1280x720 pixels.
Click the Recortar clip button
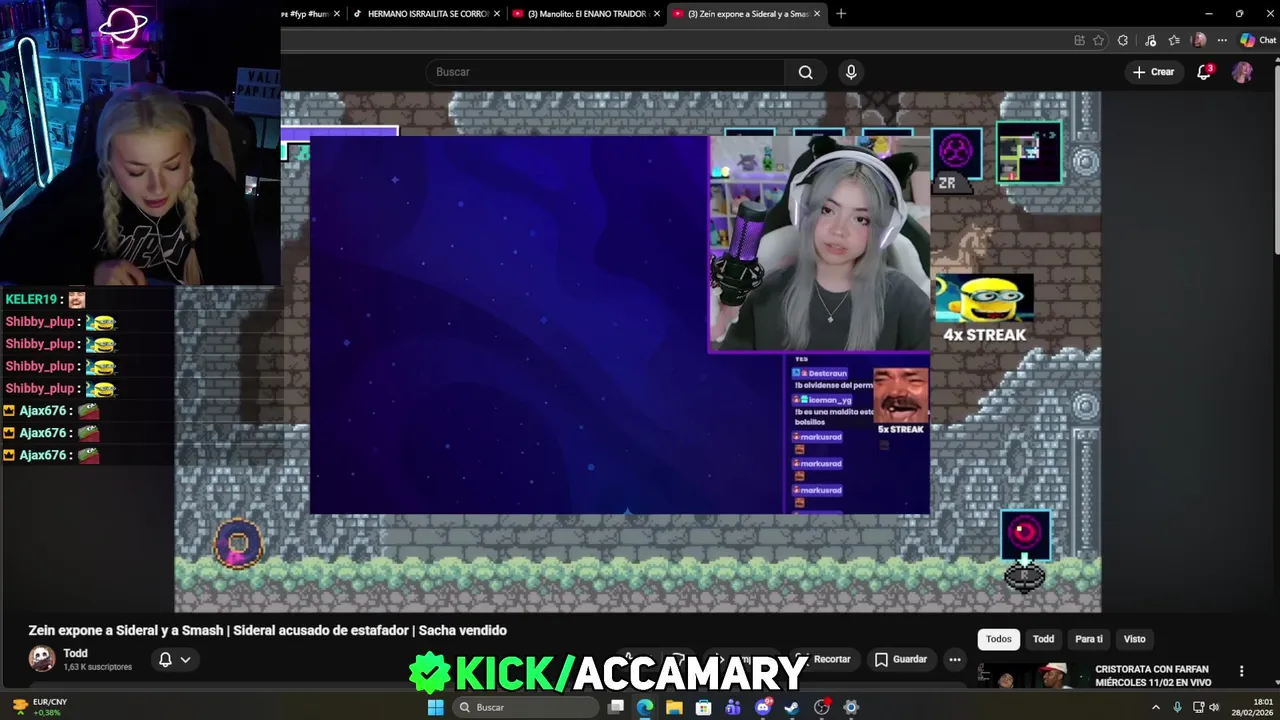coord(824,659)
